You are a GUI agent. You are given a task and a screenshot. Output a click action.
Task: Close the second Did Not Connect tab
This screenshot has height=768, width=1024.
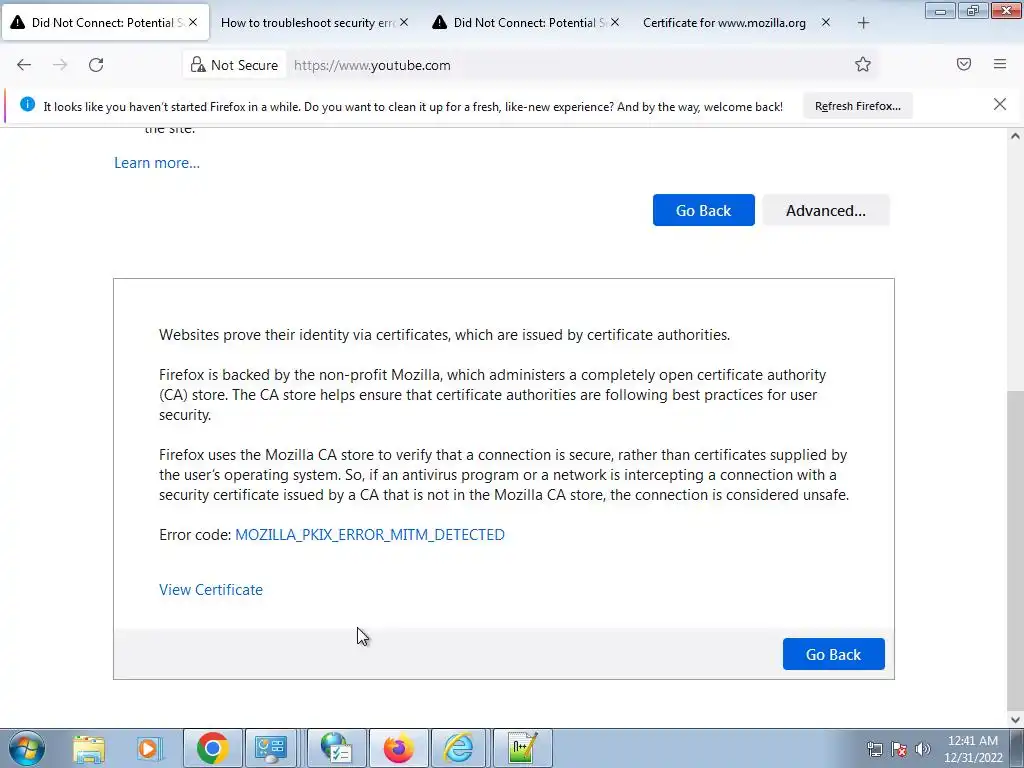[x=615, y=22]
